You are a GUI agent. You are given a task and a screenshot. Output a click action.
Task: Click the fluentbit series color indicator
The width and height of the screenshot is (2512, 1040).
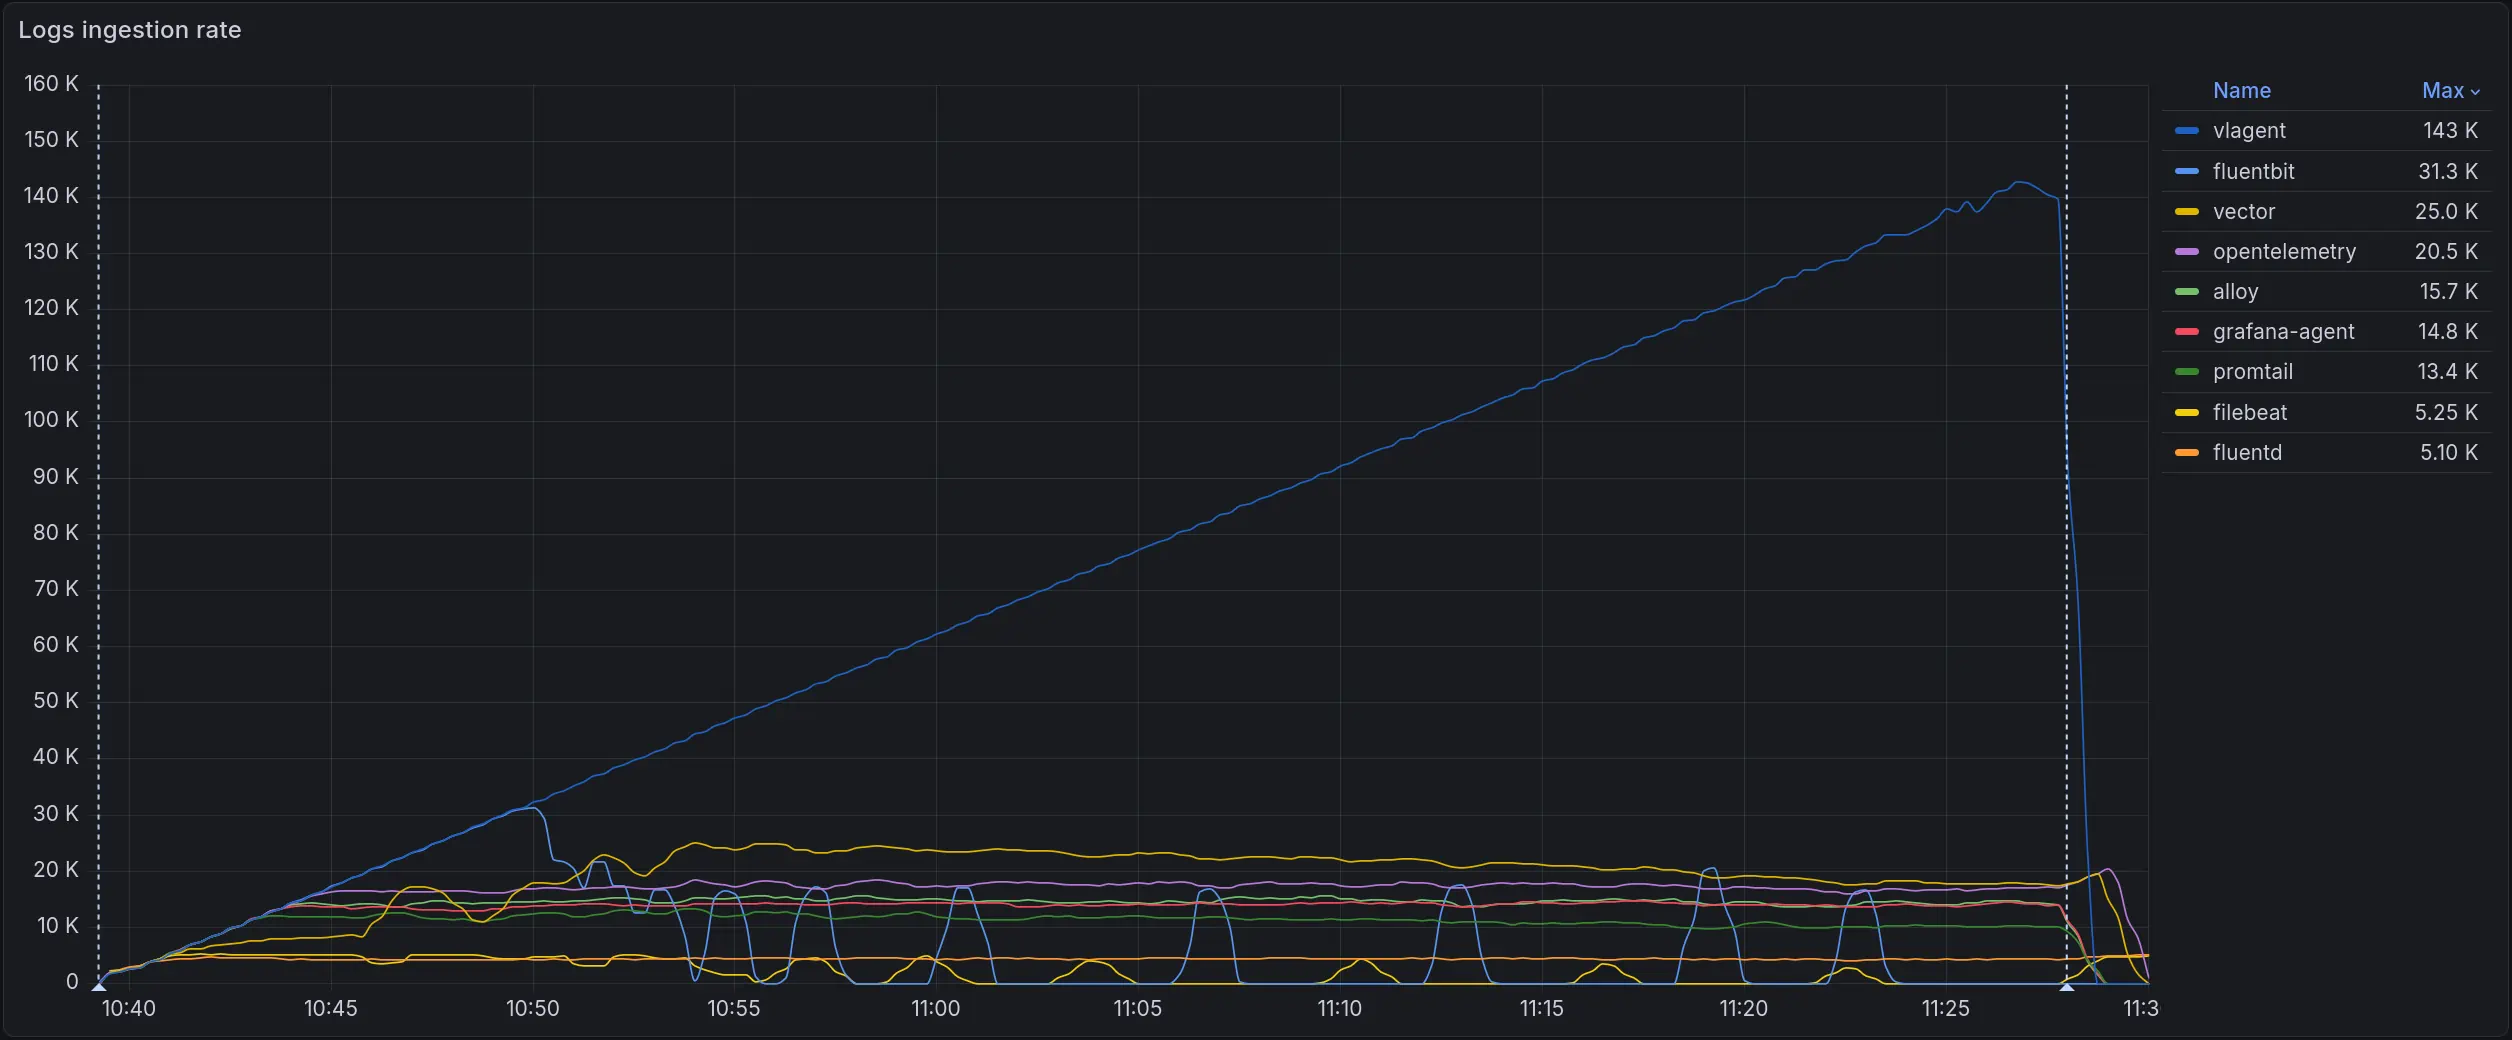[x=2187, y=171]
